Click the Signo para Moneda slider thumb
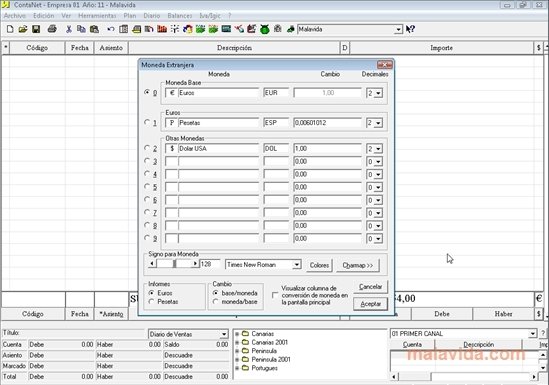549x385 pixels. pos(174,264)
